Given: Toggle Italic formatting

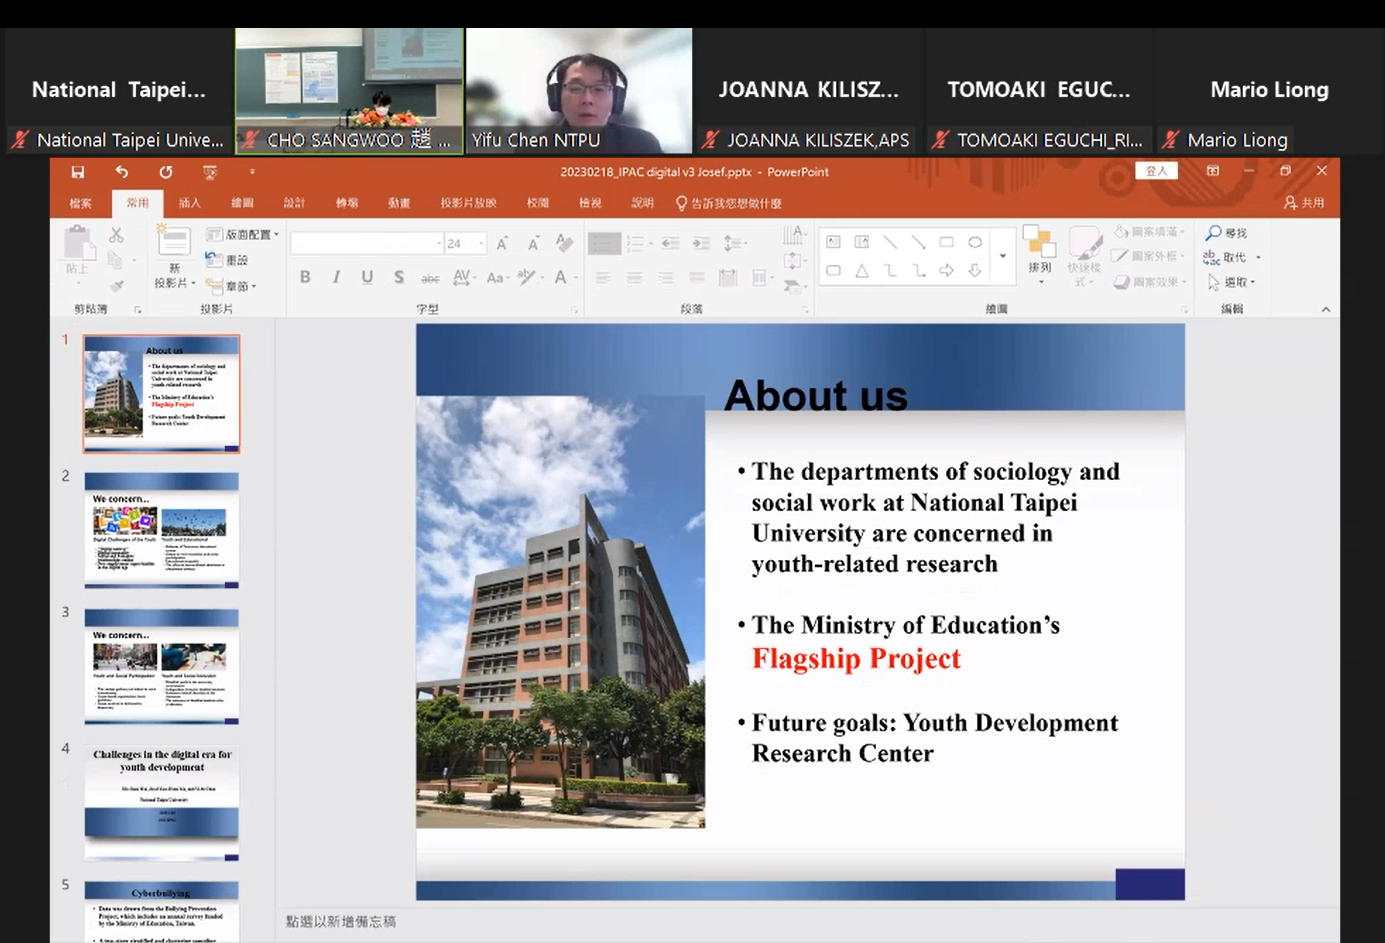Looking at the screenshot, I should point(336,277).
